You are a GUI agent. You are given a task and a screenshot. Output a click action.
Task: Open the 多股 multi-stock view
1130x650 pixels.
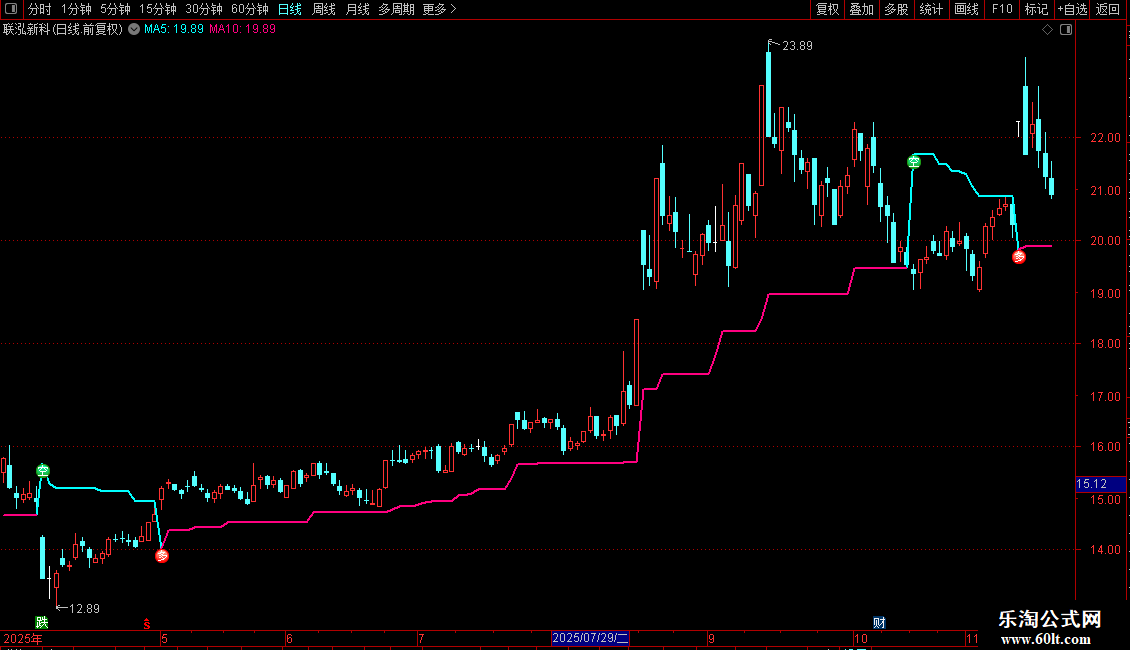coord(896,9)
